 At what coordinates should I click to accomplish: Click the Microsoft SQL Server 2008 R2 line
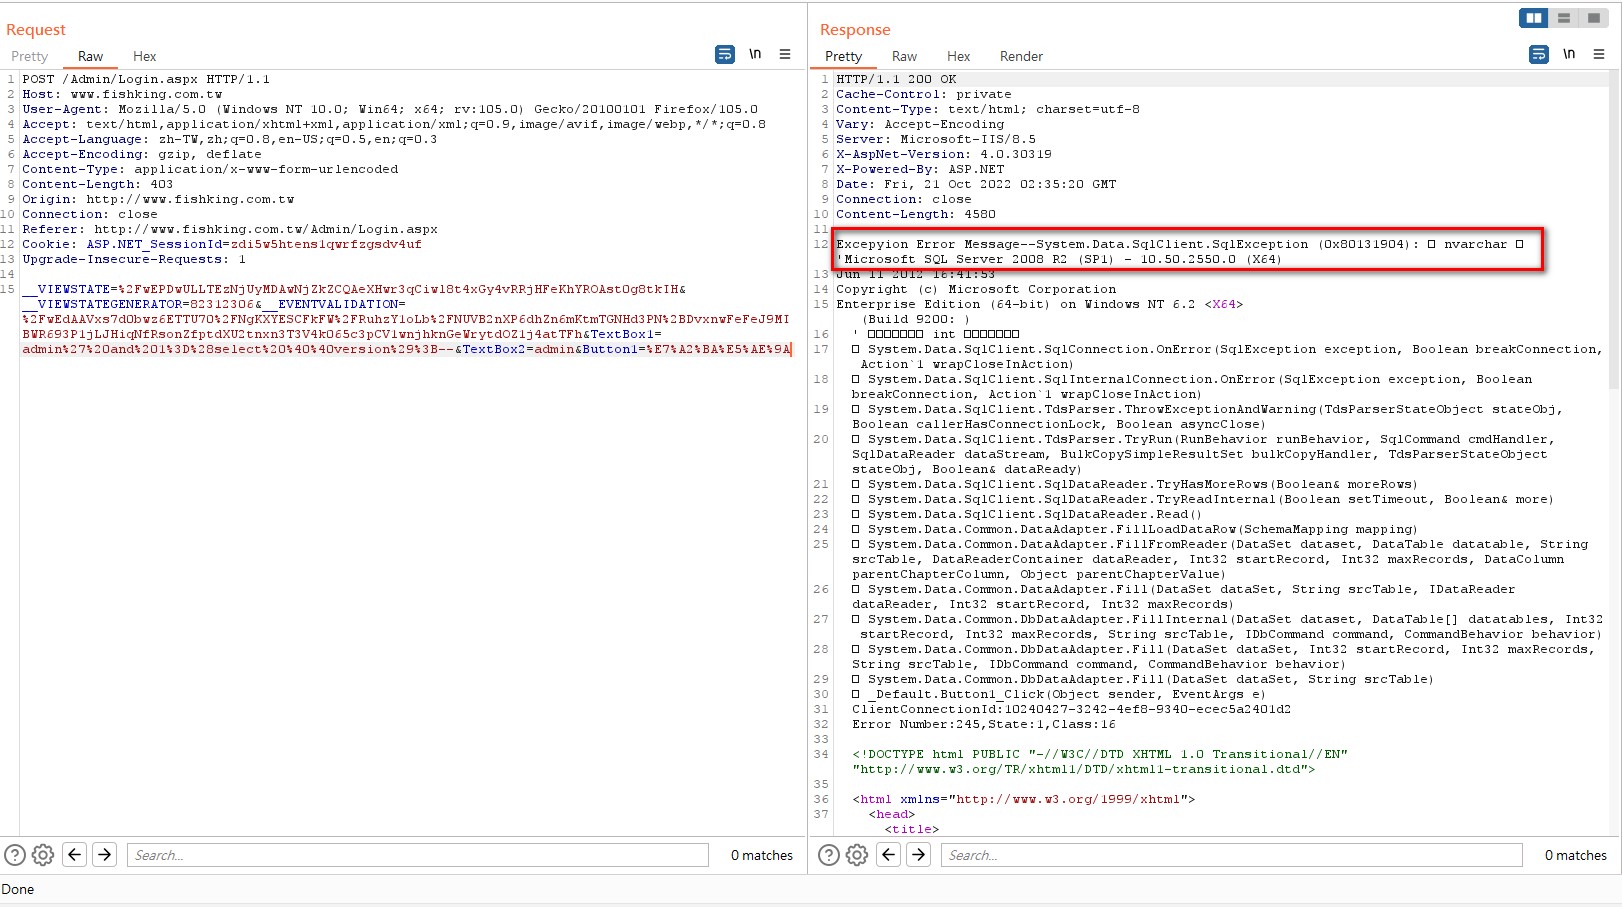coord(1059,259)
